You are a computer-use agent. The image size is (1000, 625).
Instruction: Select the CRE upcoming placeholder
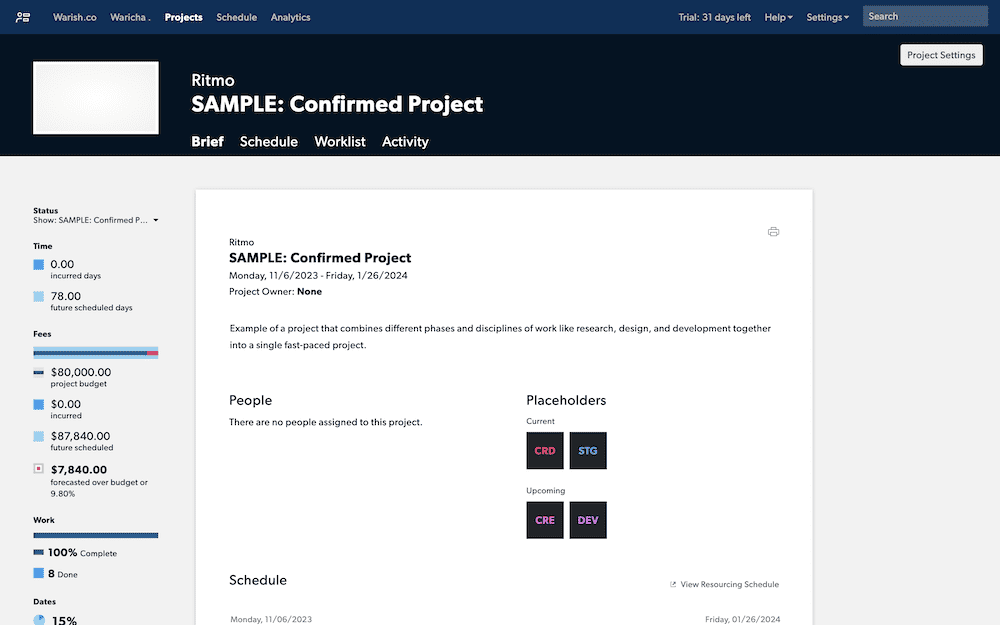coord(545,520)
